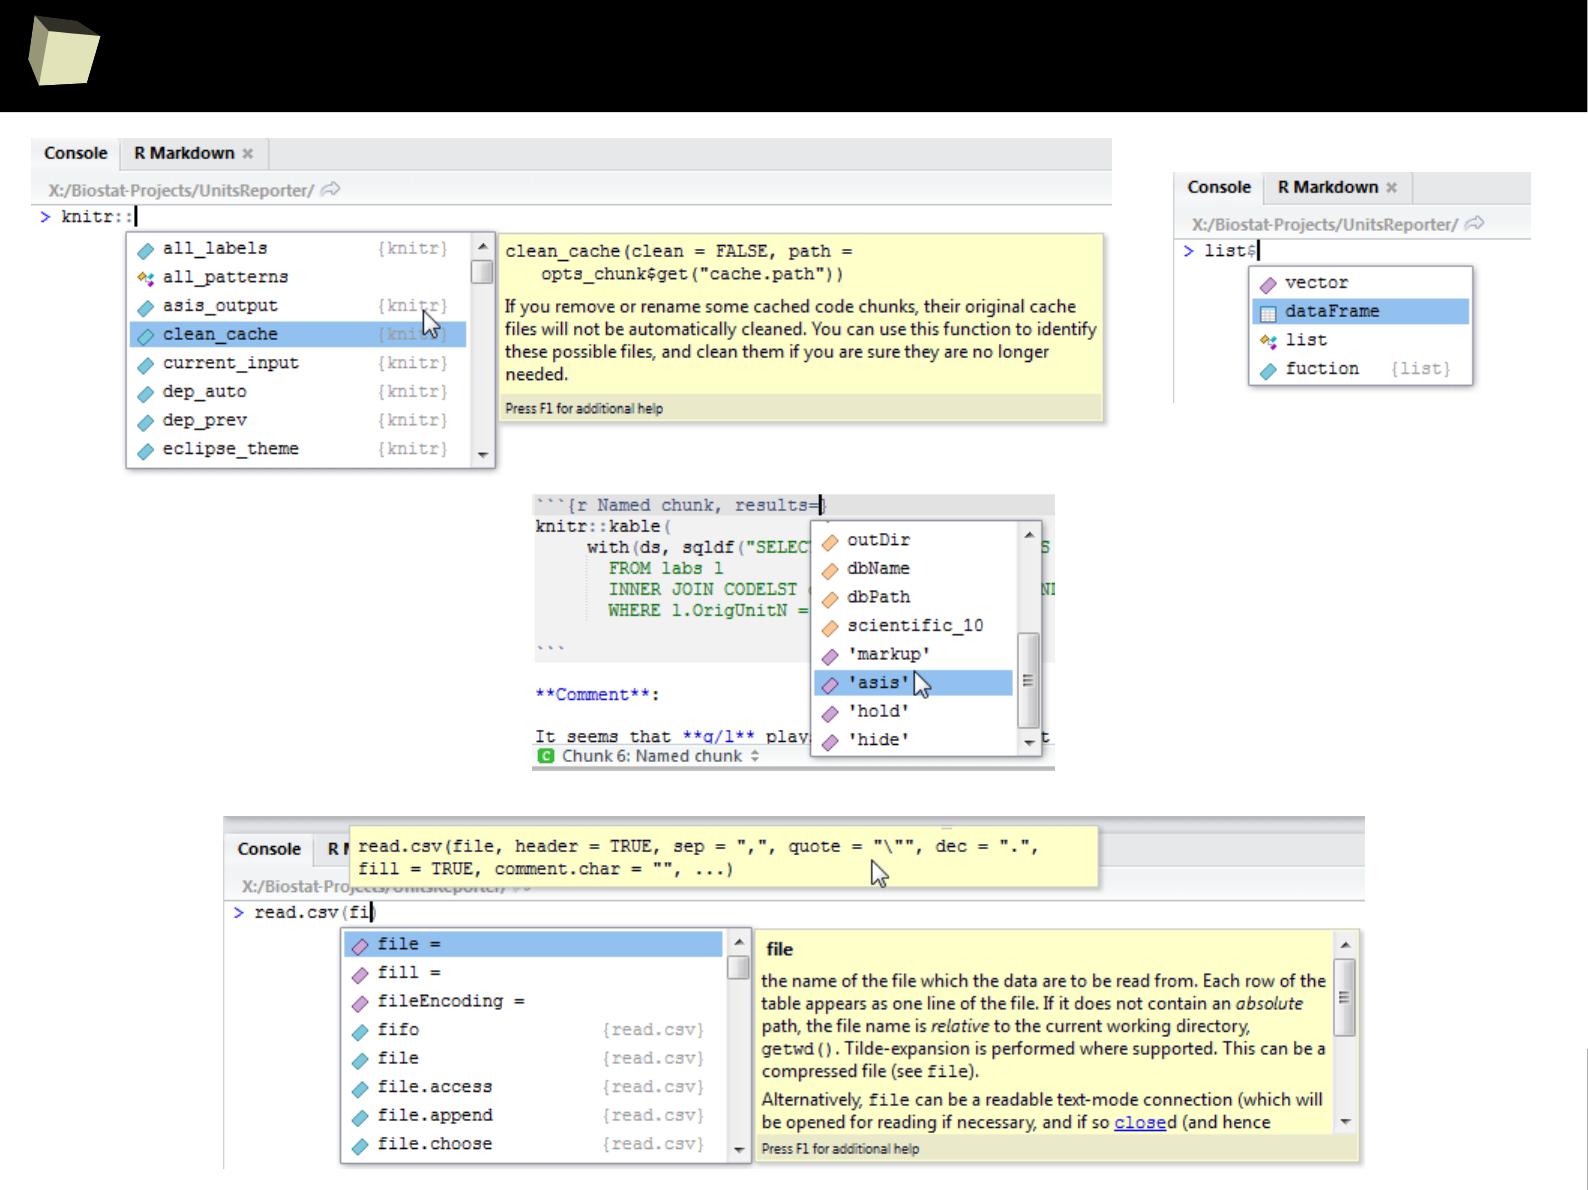Select 'markup' results option

[x=914, y=655]
